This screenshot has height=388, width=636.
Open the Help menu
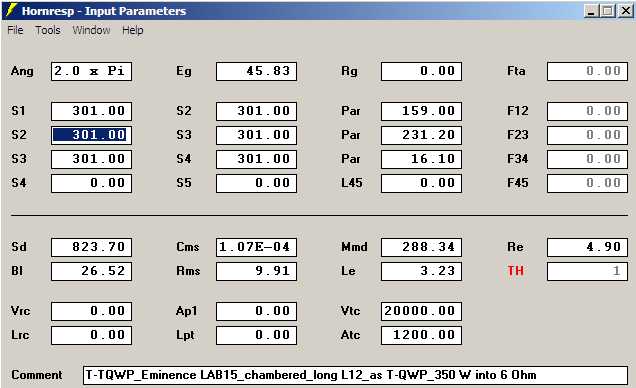(133, 30)
